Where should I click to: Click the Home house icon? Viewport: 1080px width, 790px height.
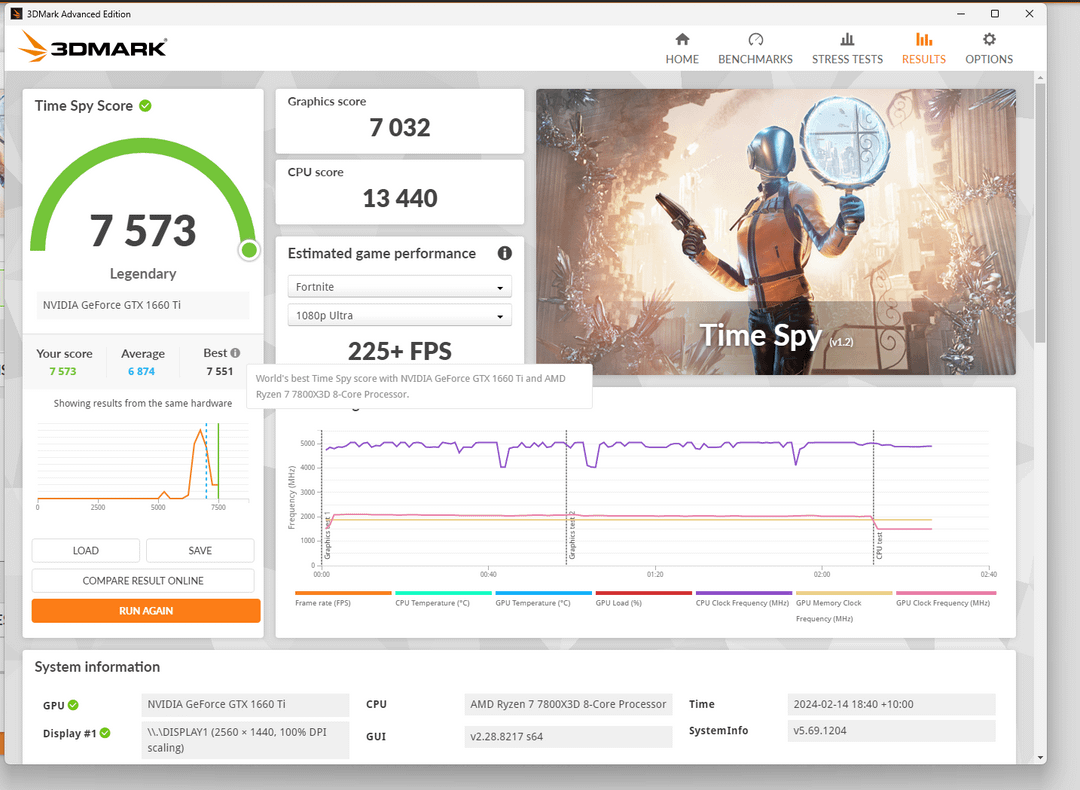point(682,39)
